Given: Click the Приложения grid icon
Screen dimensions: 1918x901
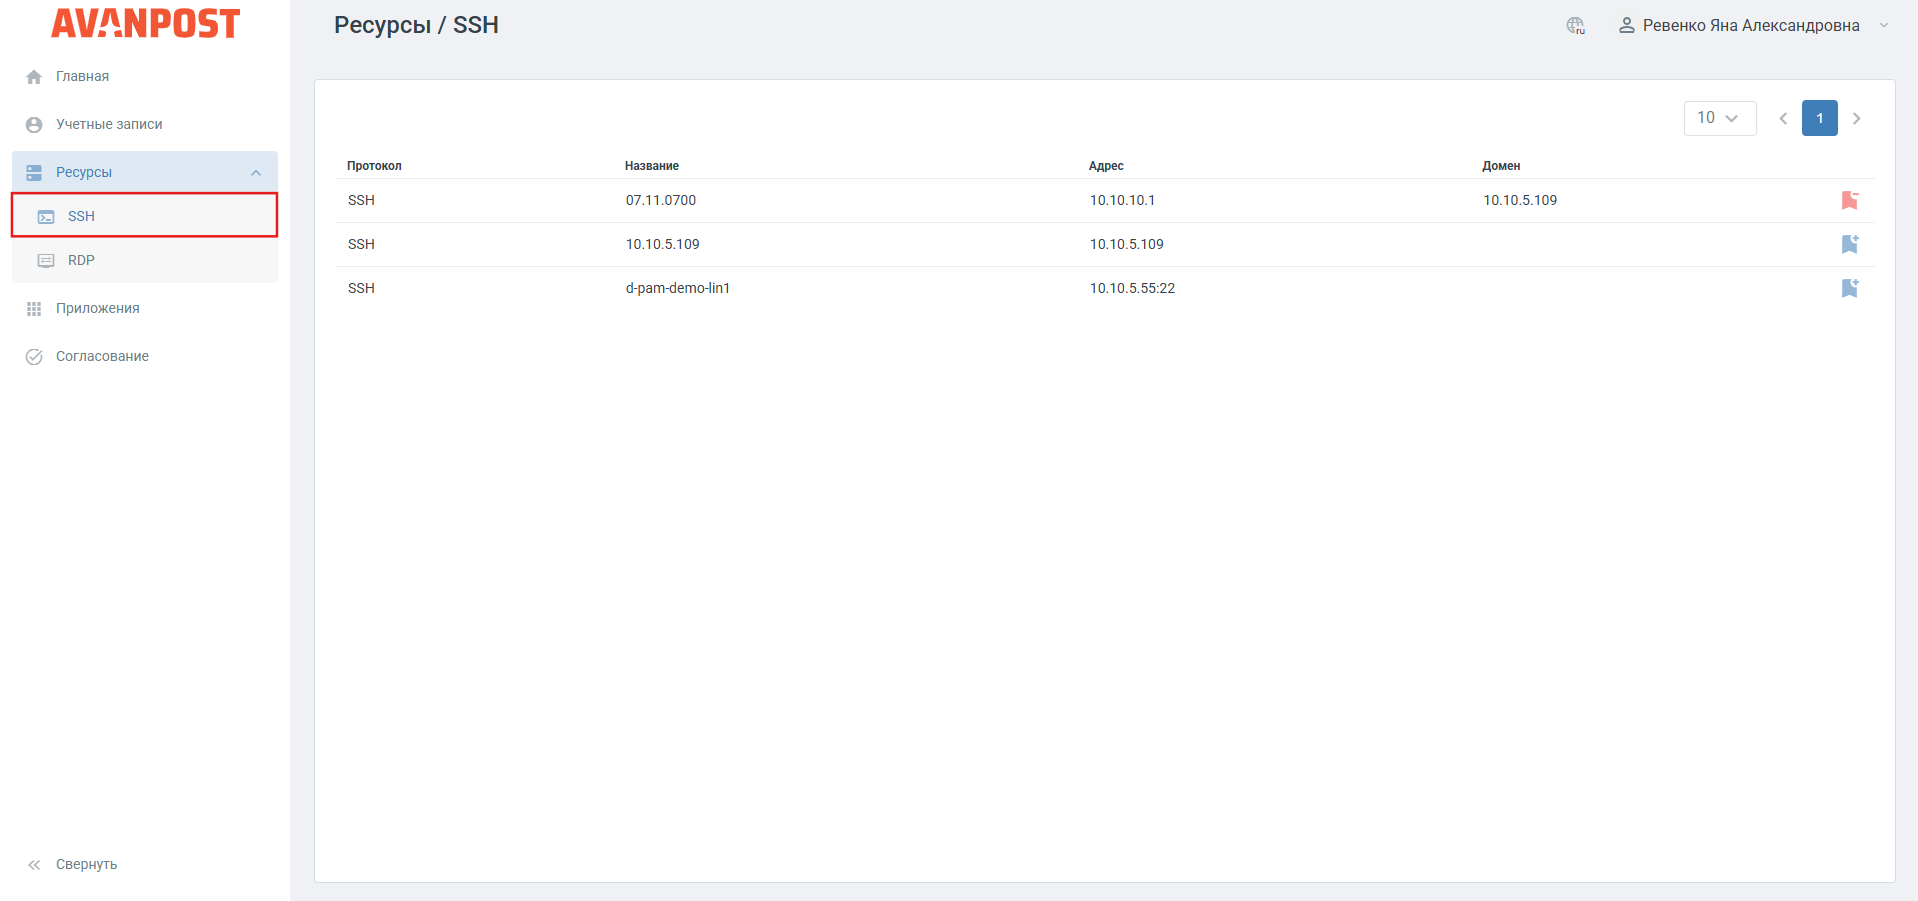Looking at the screenshot, I should [x=34, y=309].
